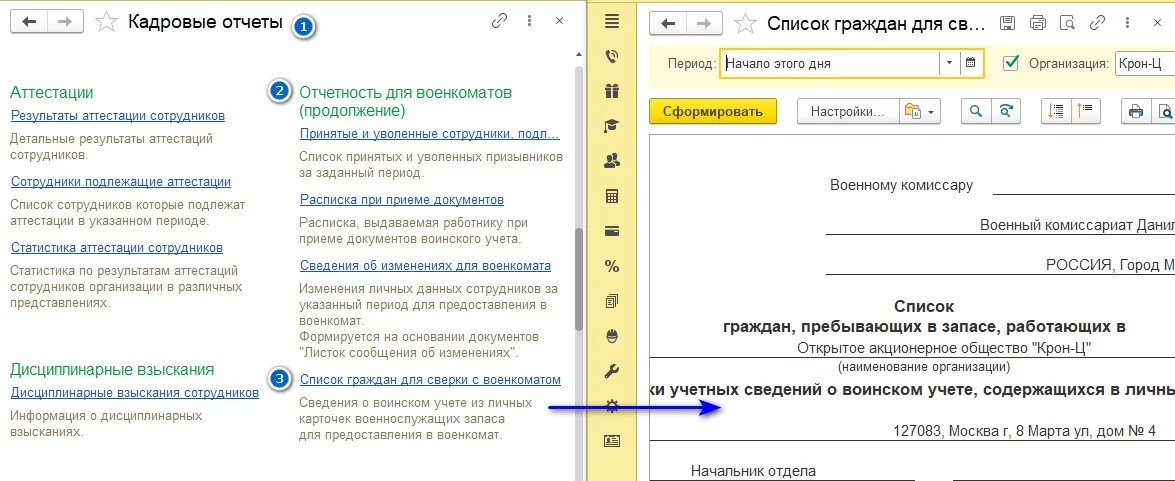The width and height of the screenshot is (1175, 481).
Task: Click the Военному комиссару text in report
Action: [x=901, y=185]
